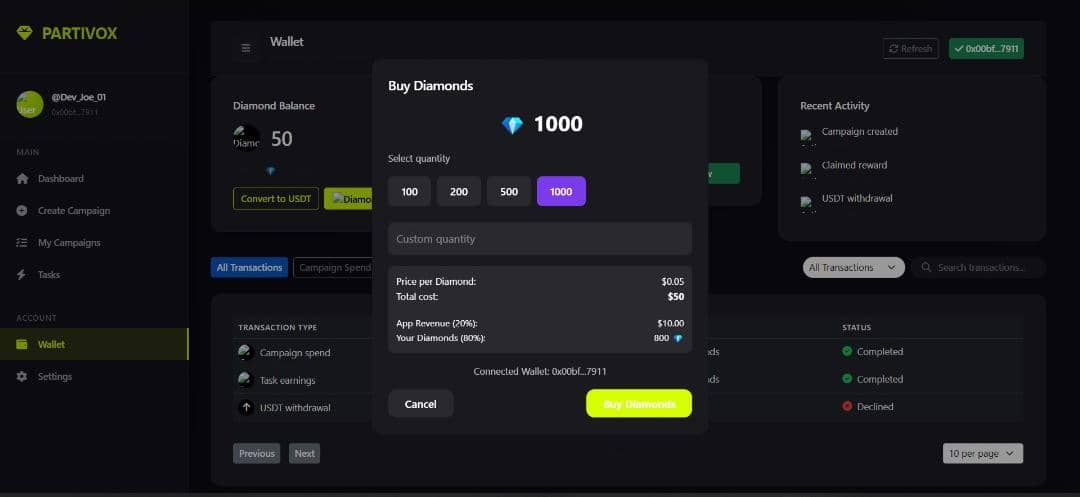The image size is (1080, 497).
Task: Click Convert to USDT button
Action: [x=276, y=198]
